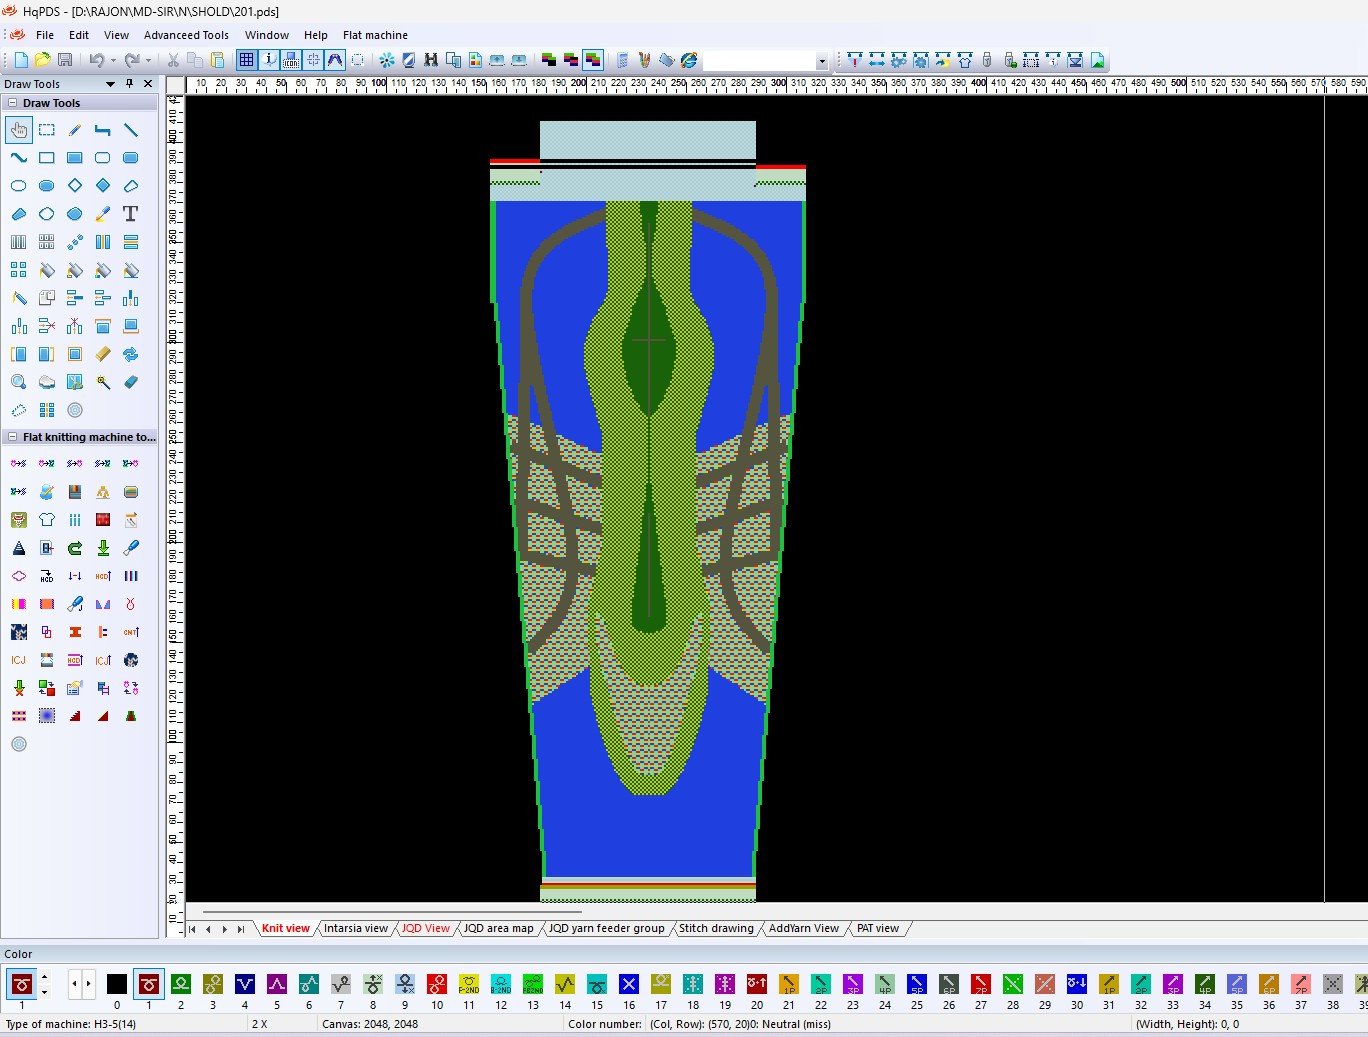Viewport: 1368px width, 1037px height.
Task: Toggle the grid display button
Action: click(246, 60)
